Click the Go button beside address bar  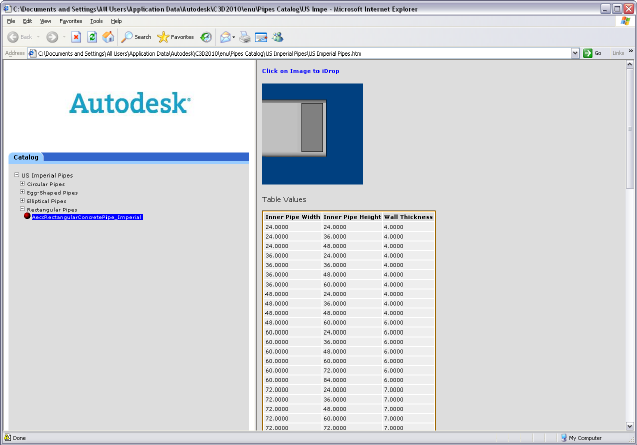point(593,53)
